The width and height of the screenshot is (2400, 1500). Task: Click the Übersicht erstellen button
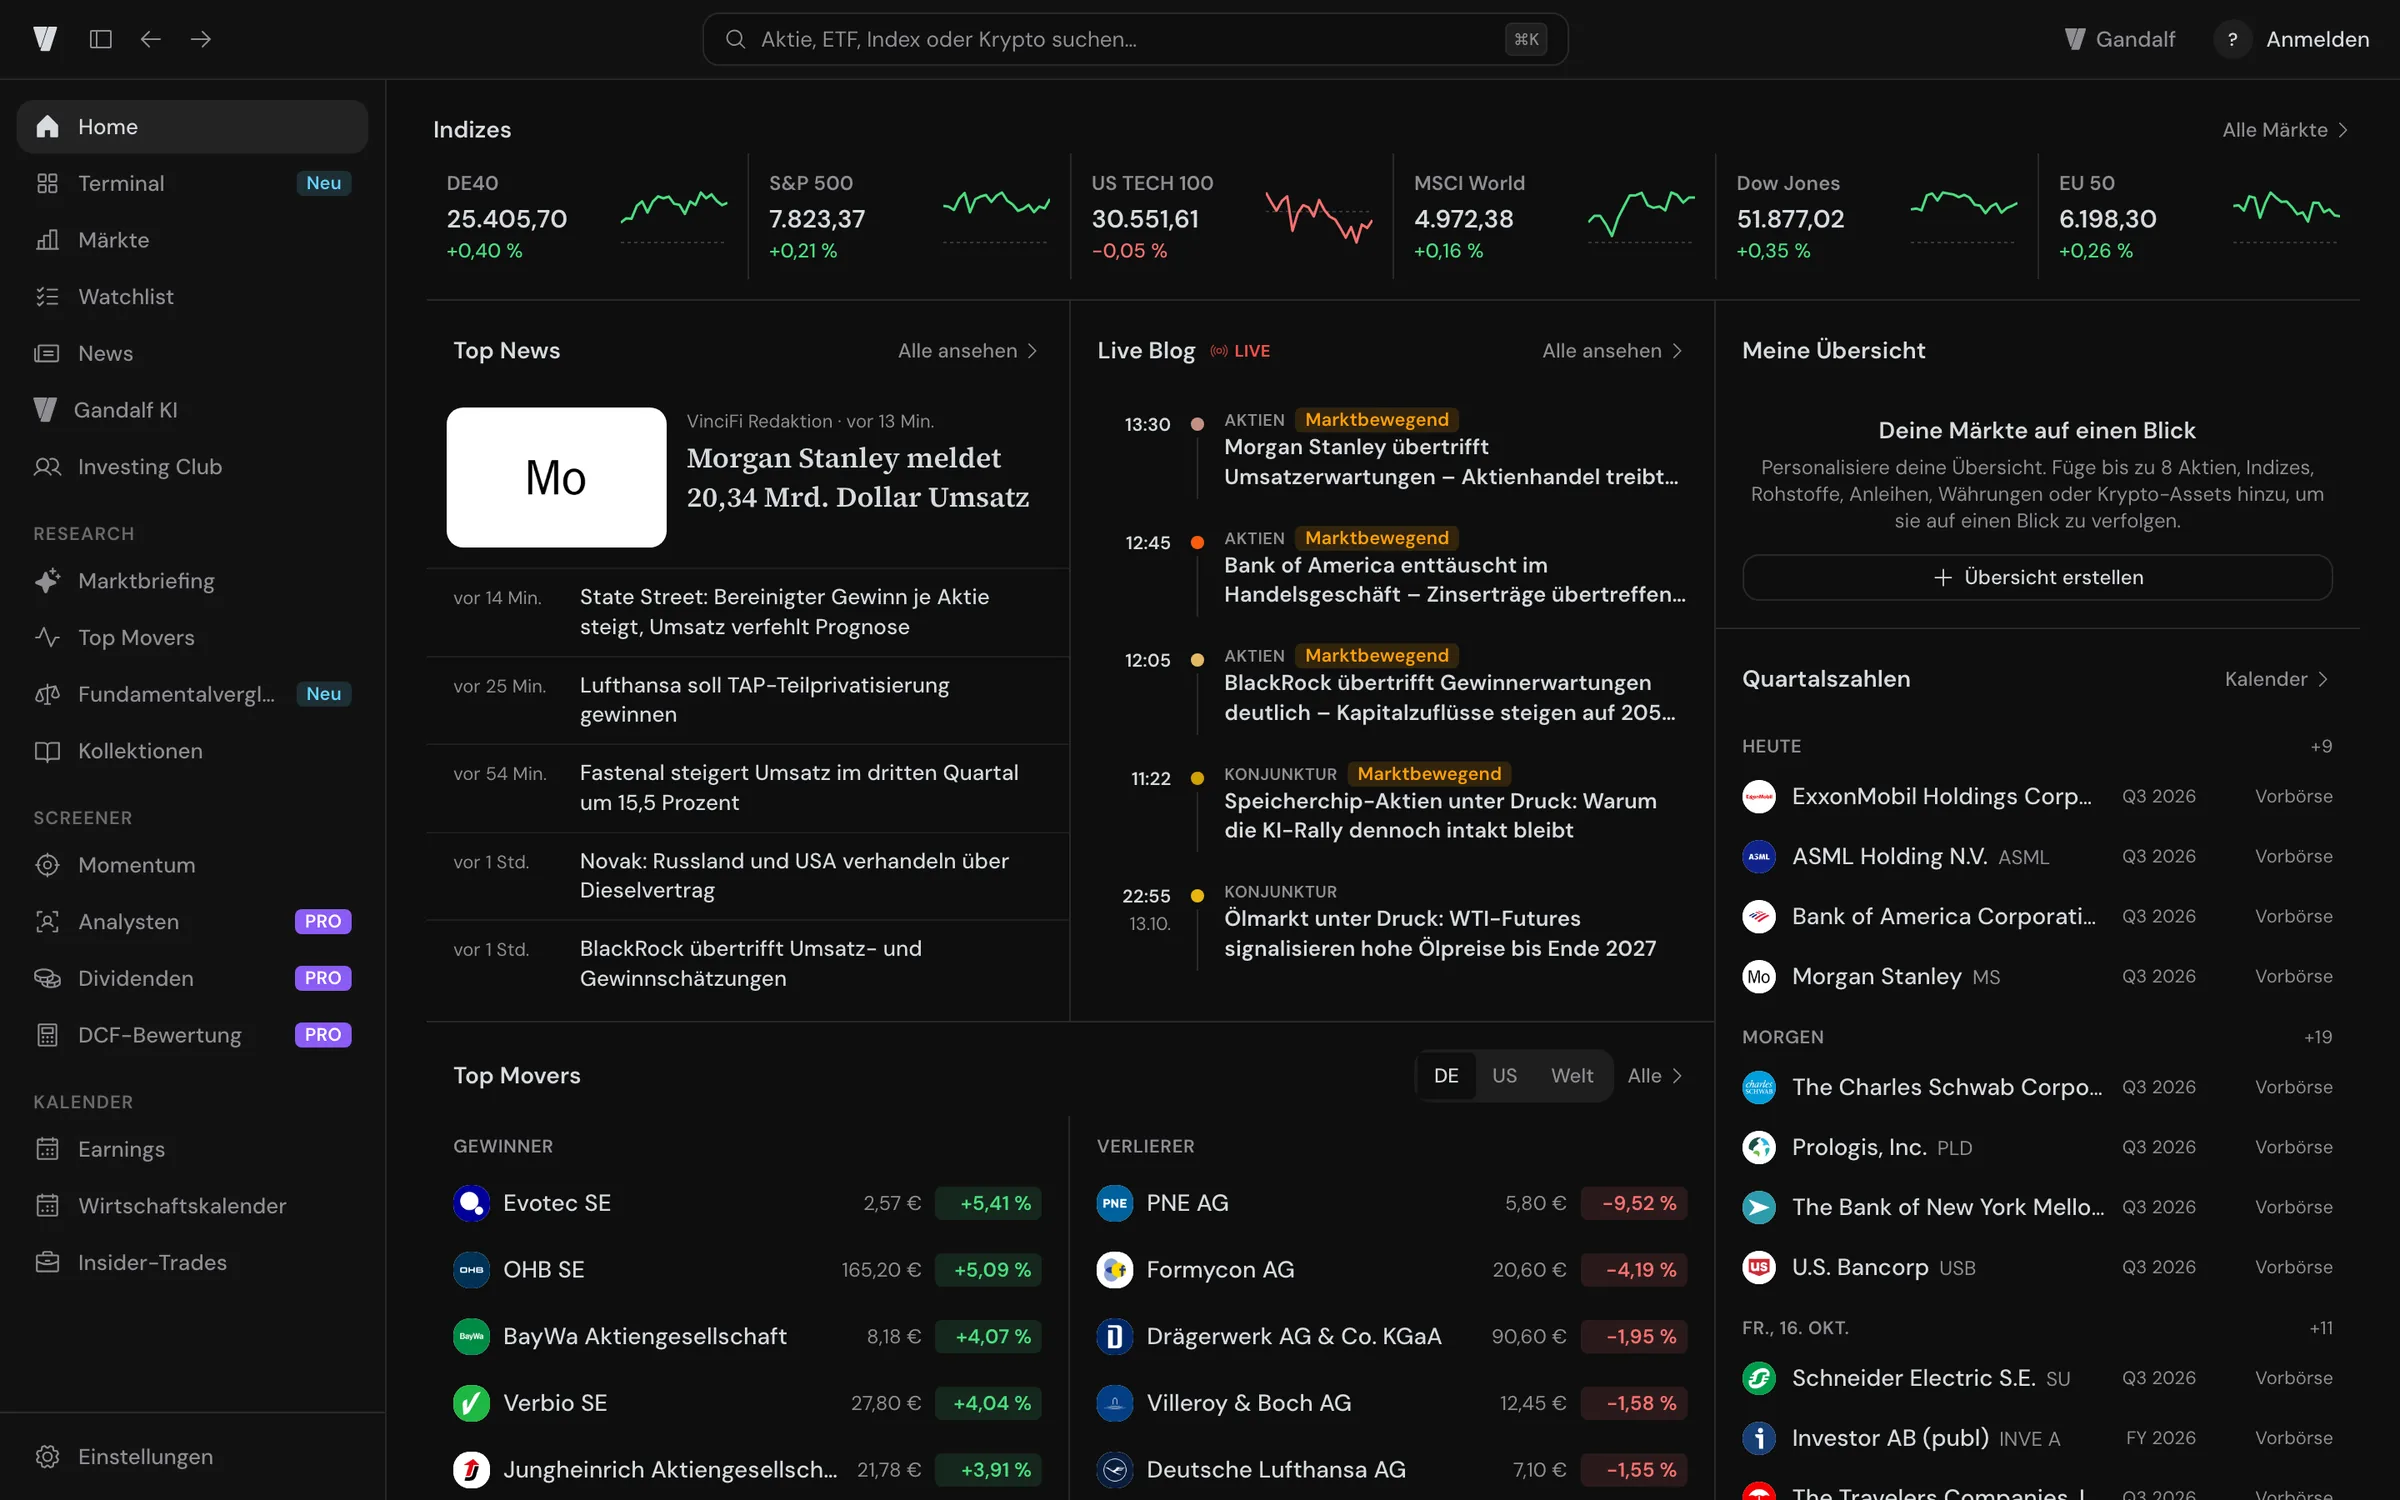point(2037,577)
